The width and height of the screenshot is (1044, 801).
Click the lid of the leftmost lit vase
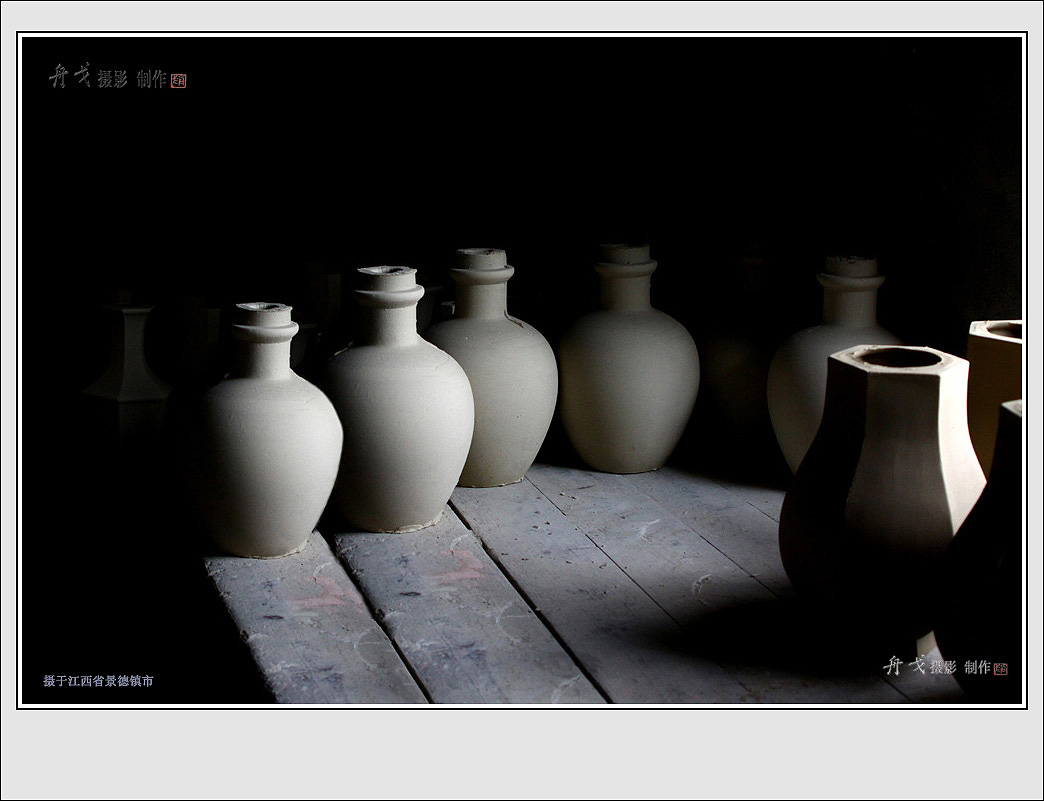pyautogui.click(x=264, y=316)
